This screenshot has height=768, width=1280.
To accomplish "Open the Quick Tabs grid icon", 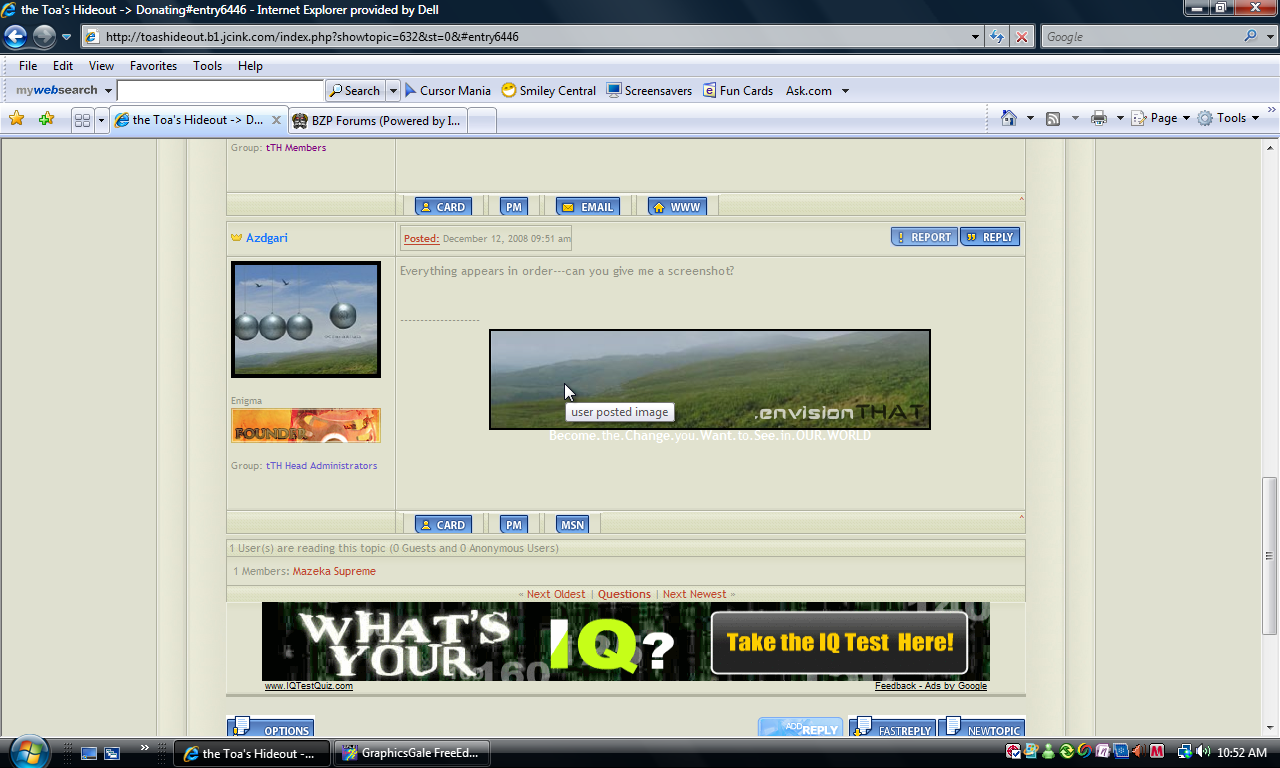I will tap(83, 120).
